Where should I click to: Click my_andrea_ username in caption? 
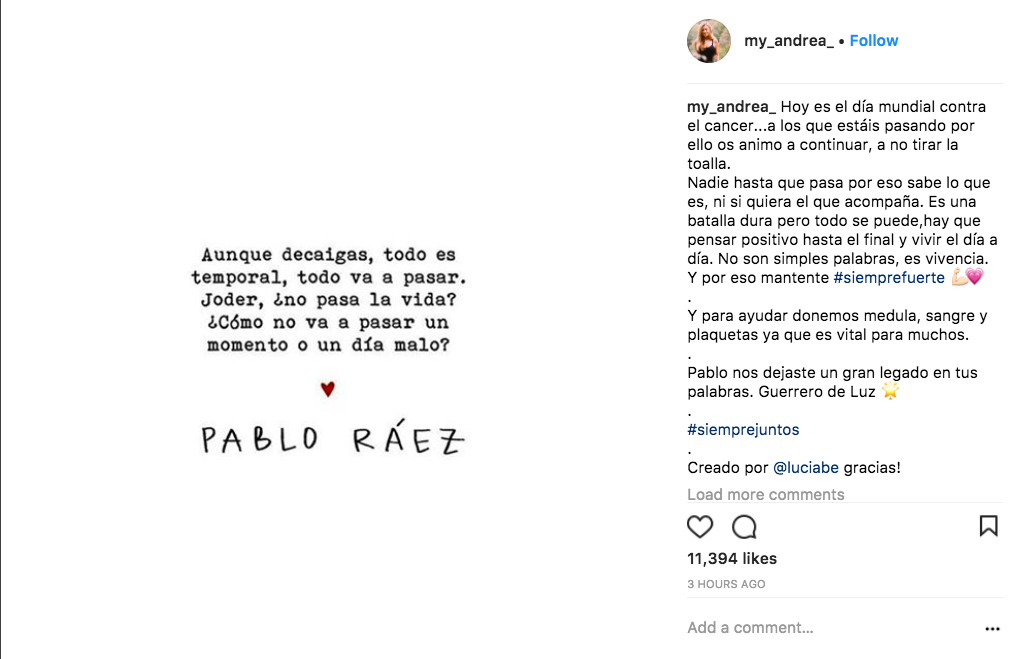coord(731,107)
